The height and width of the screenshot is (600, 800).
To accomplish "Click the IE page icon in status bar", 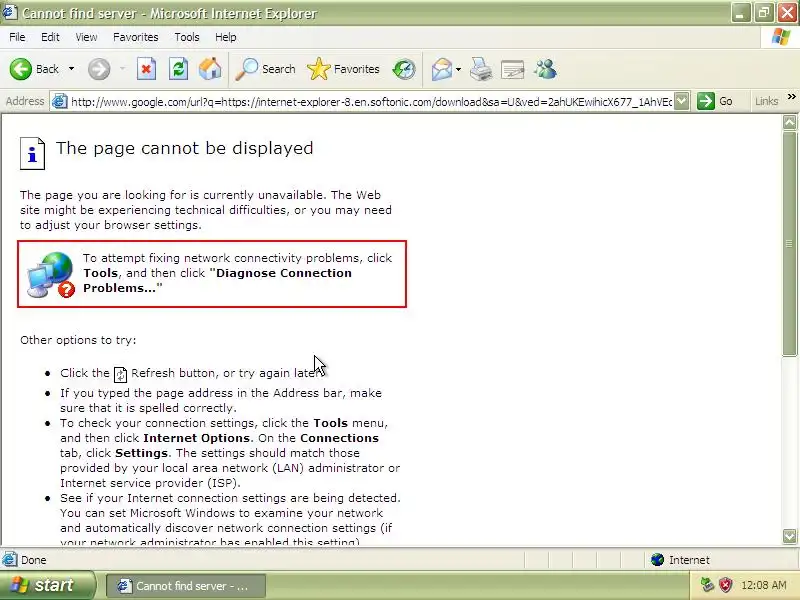I will [9, 560].
